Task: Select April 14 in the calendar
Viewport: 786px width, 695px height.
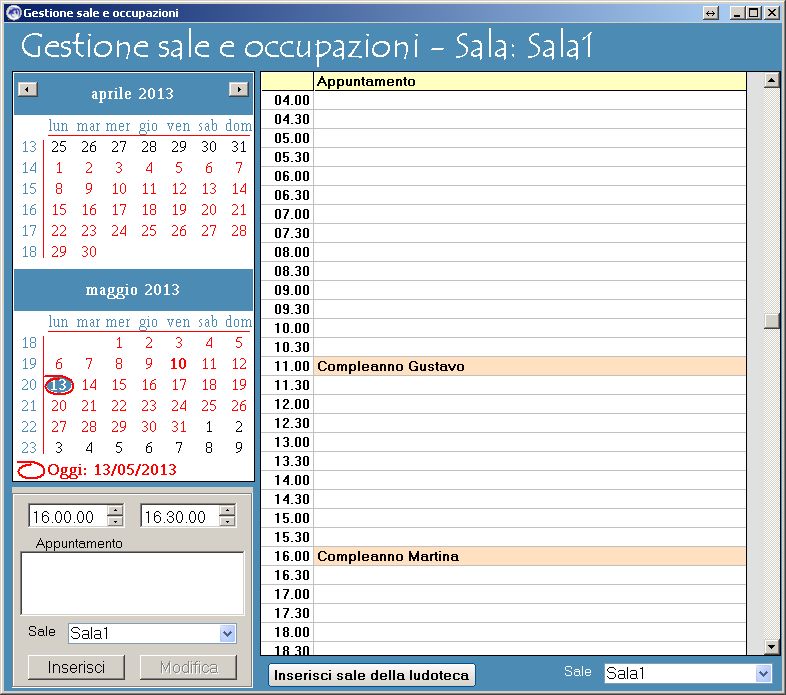Action: [x=239, y=189]
